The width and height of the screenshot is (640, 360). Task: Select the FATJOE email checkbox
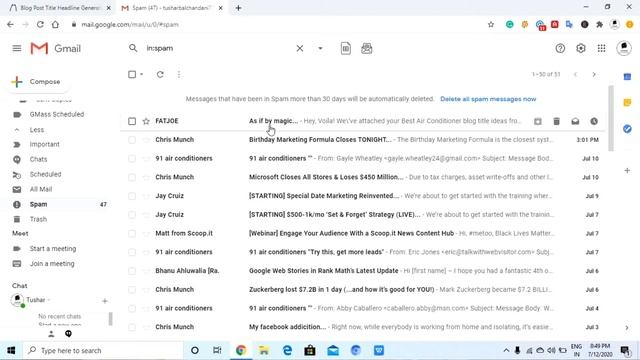(132, 121)
